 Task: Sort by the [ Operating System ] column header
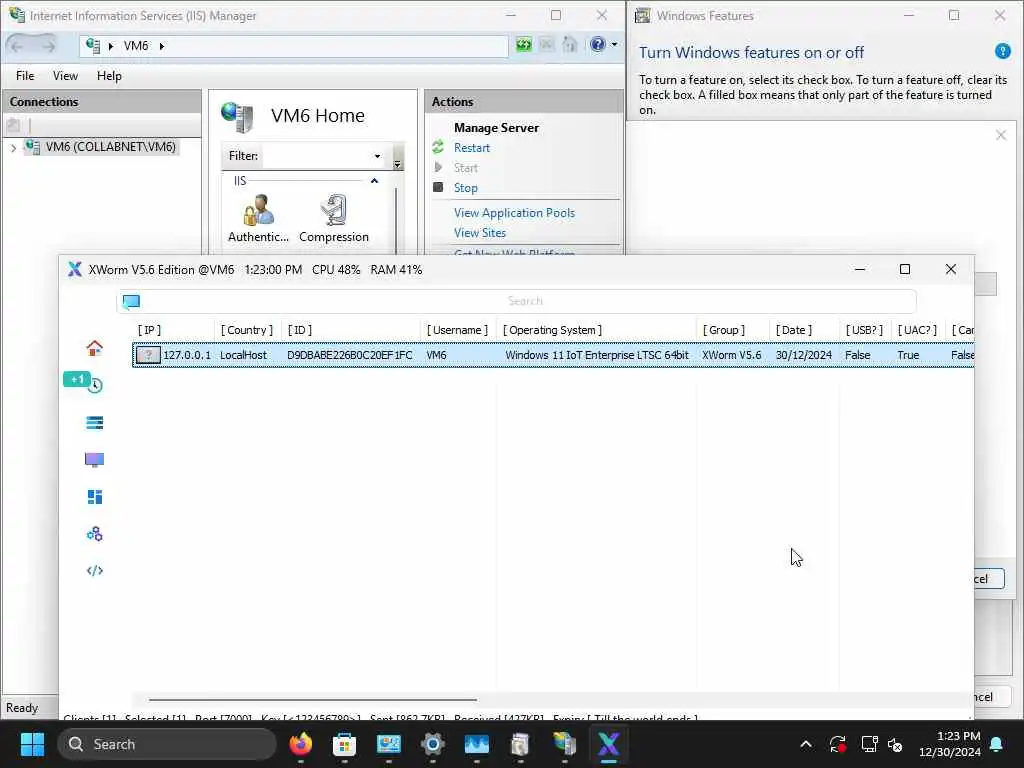pyautogui.click(x=552, y=330)
